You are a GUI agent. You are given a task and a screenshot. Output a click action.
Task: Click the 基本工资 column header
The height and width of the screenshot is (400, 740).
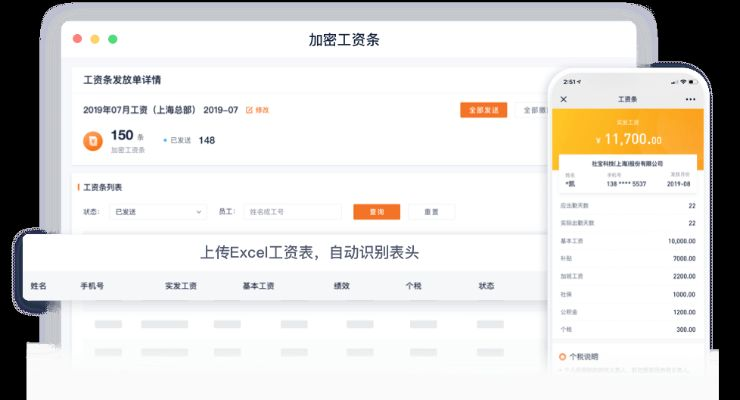point(258,286)
